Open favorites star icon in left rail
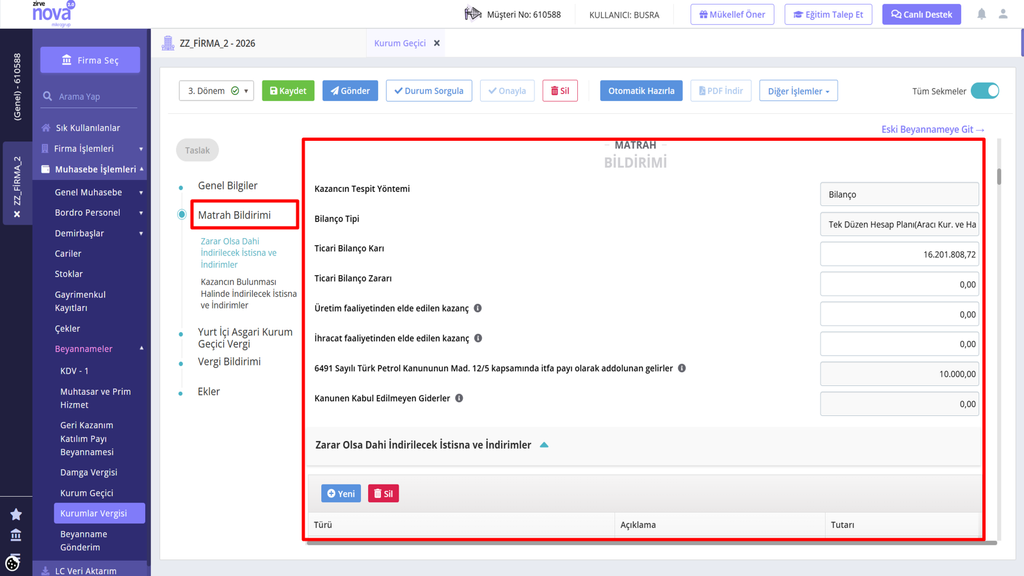This screenshot has width=1024, height=576. (16, 515)
